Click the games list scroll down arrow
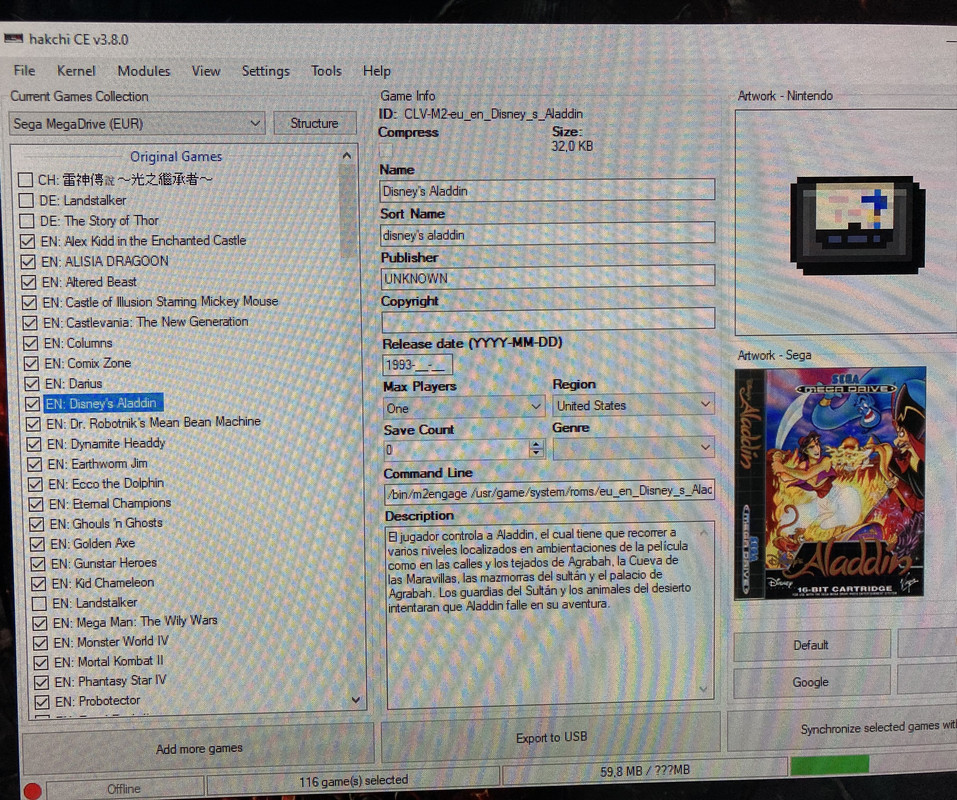The width and height of the screenshot is (957, 800). [355, 700]
